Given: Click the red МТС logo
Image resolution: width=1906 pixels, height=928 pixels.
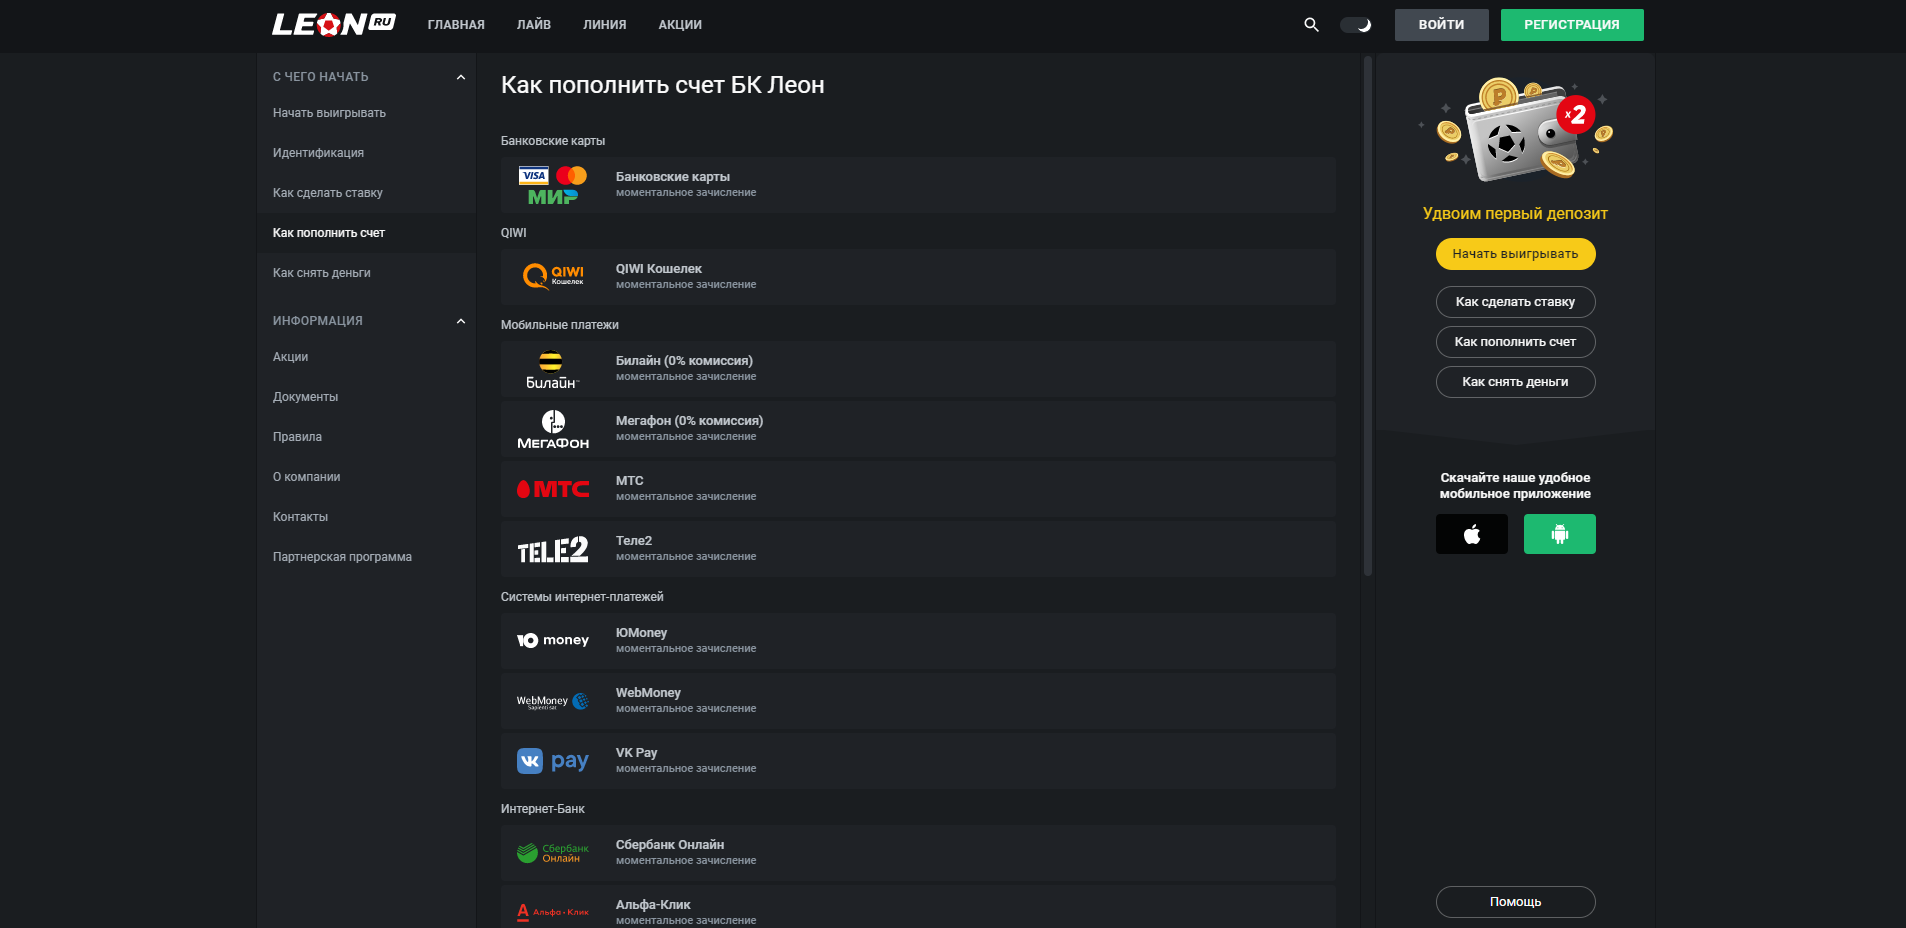Looking at the screenshot, I should coord(553,489).
